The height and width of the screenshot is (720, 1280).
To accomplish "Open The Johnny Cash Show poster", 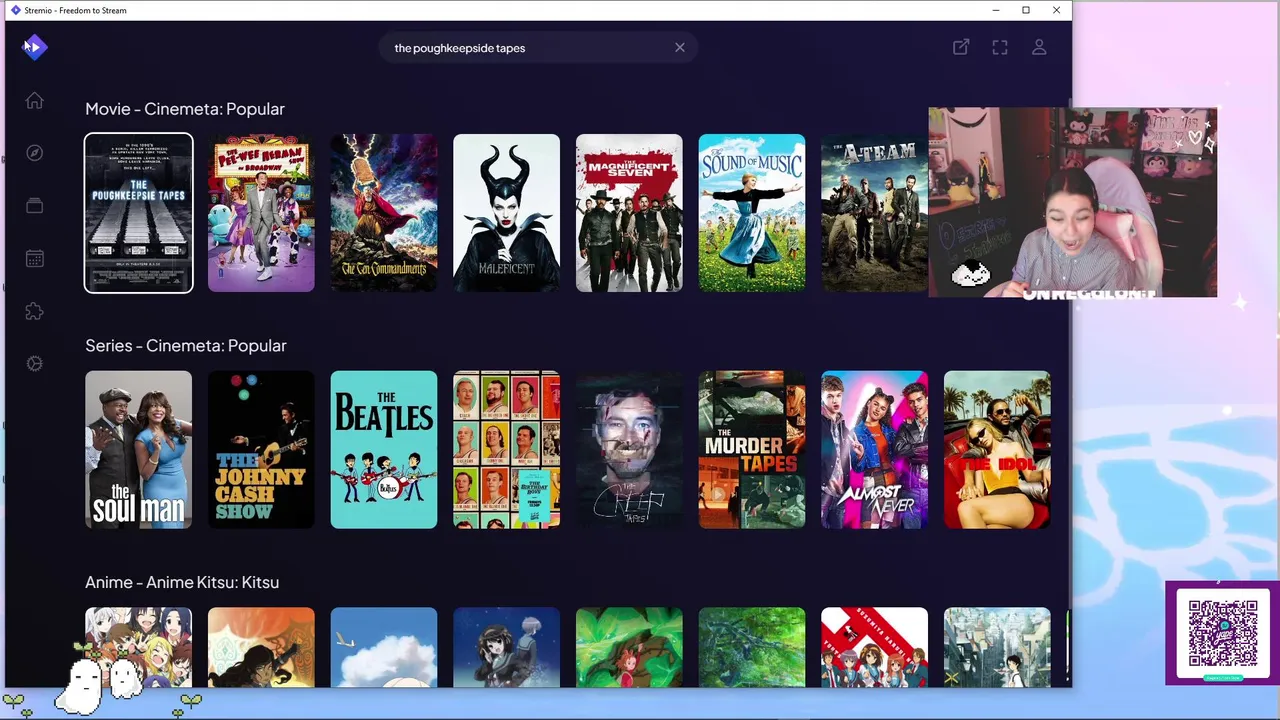I will (261, 450).
